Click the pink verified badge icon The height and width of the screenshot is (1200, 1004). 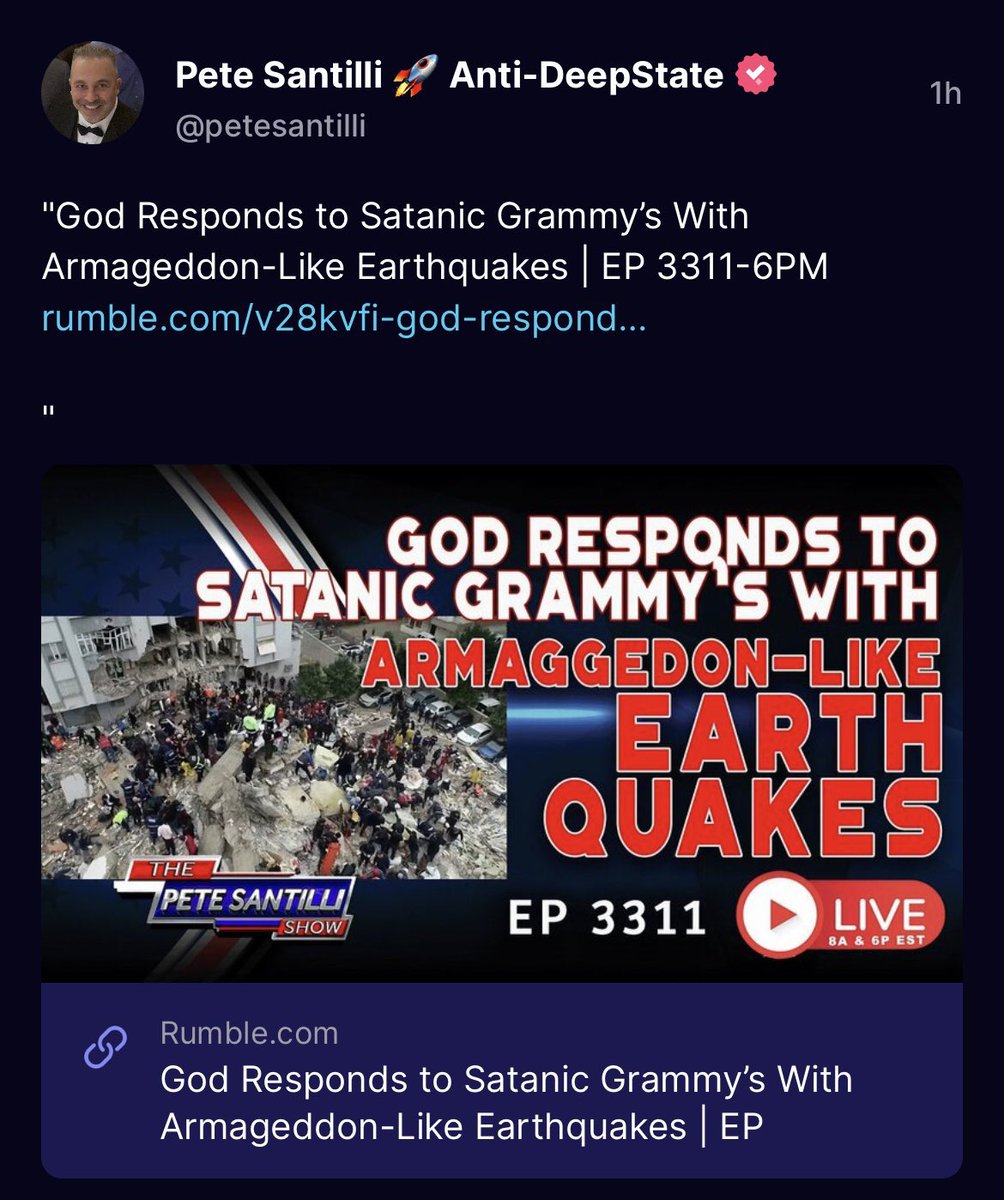click(x=757, y=75)
